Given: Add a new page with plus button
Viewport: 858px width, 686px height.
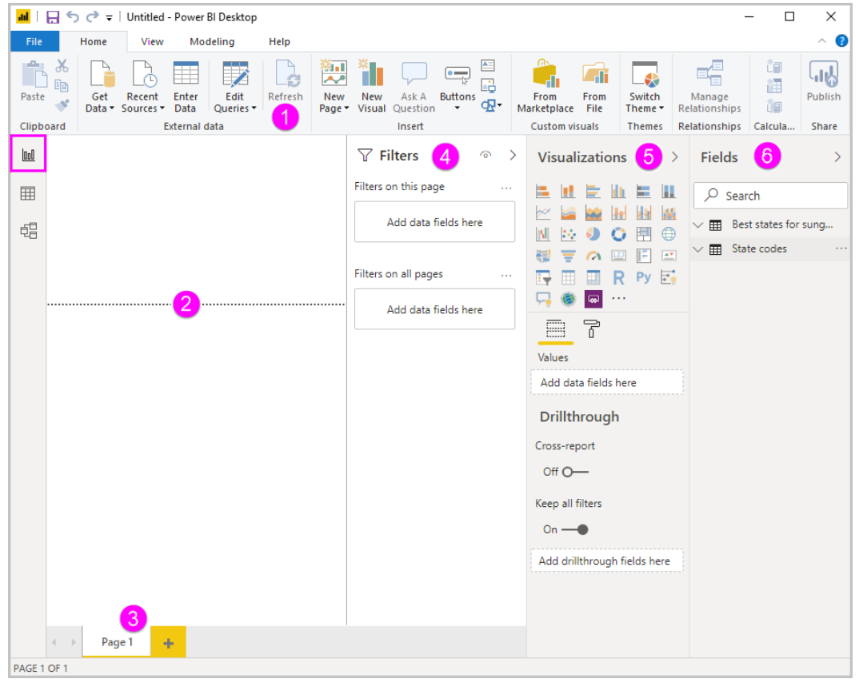Looking at the screenshot, I should click(169, 643).
